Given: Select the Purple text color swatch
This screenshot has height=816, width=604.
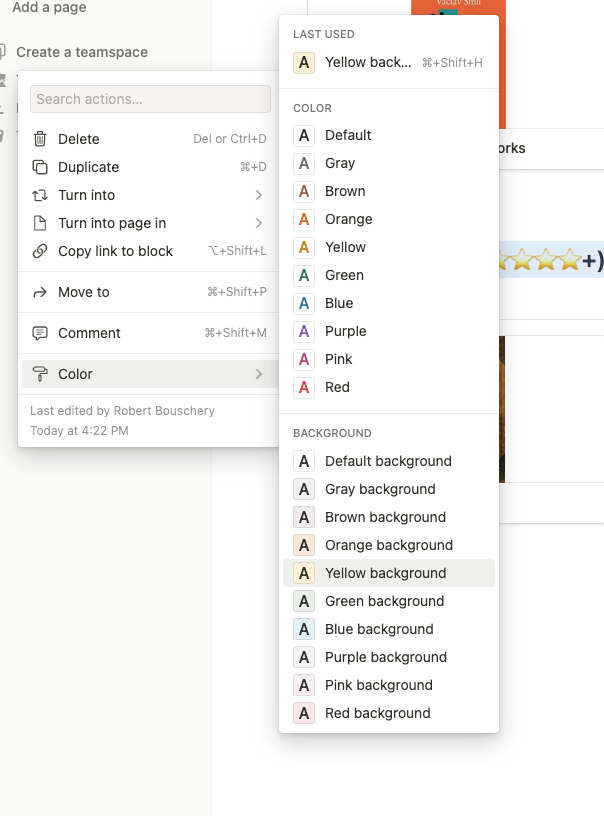Looking at the screenshot, I should pos(304,331).
